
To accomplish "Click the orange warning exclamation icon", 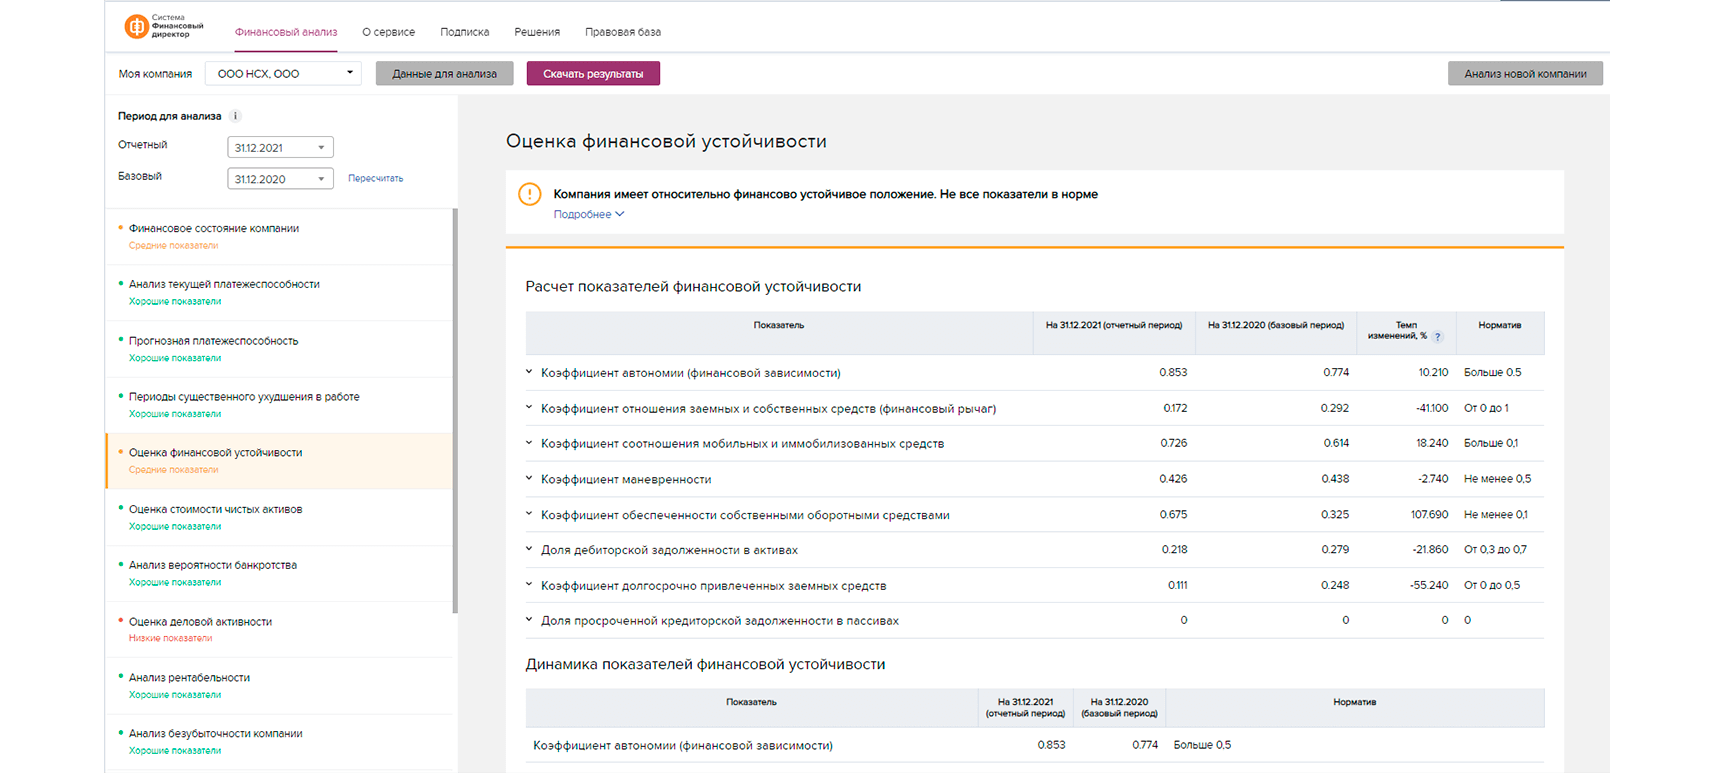I will [529, 194].
